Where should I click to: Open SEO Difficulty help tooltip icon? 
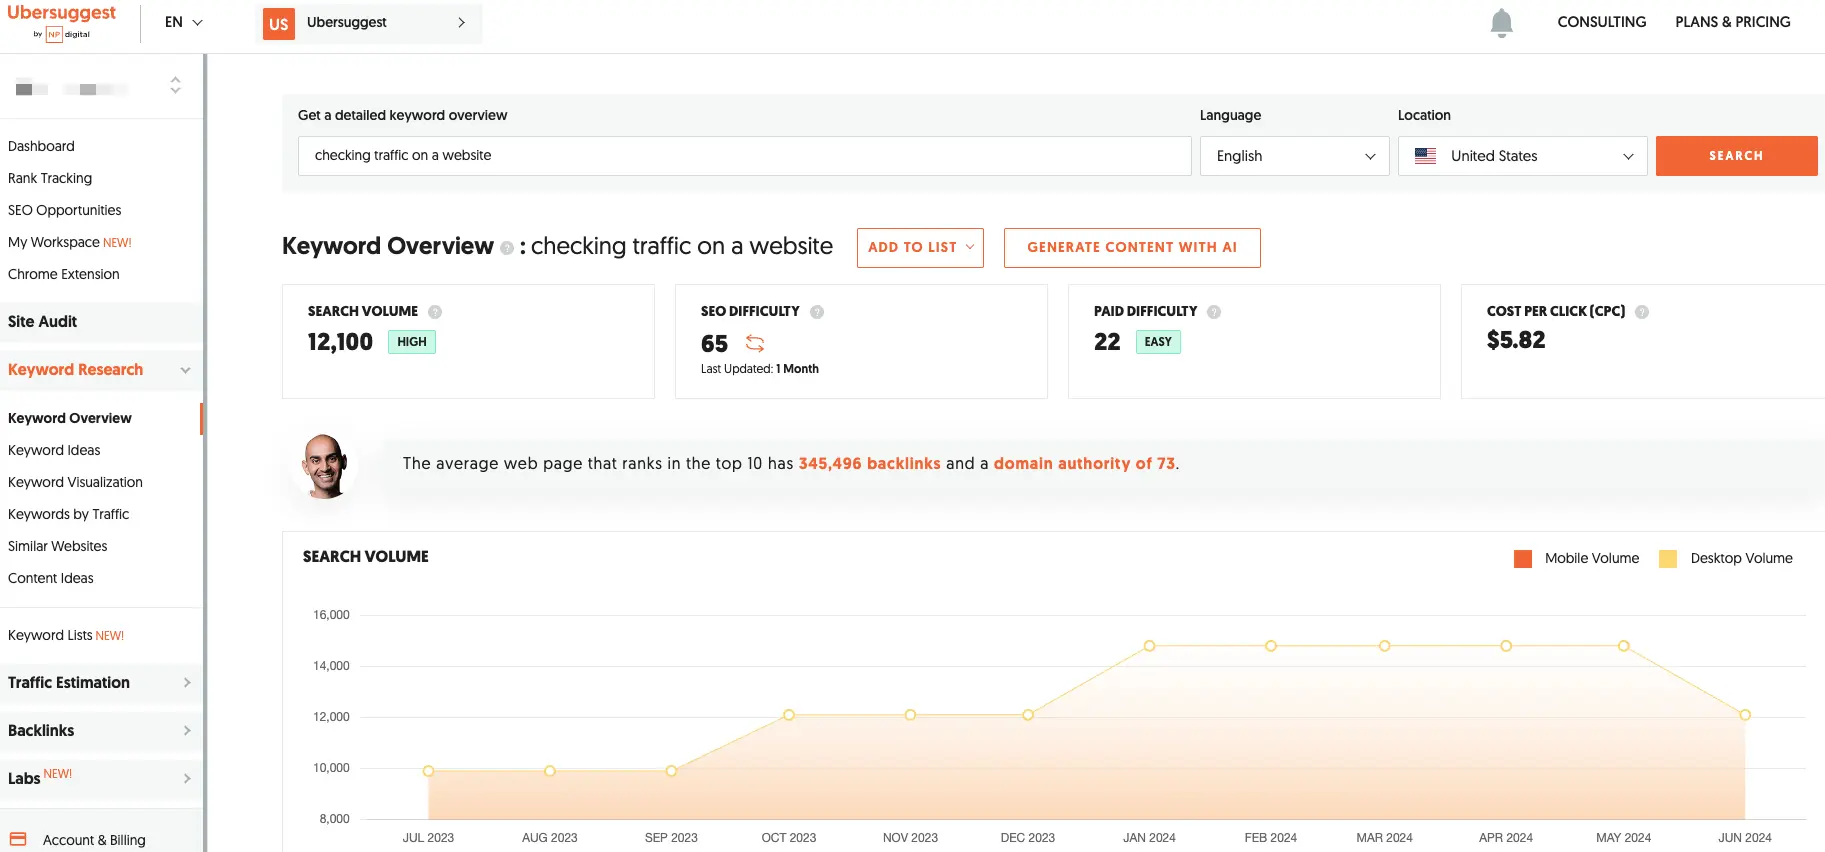(x=817, y=312)
